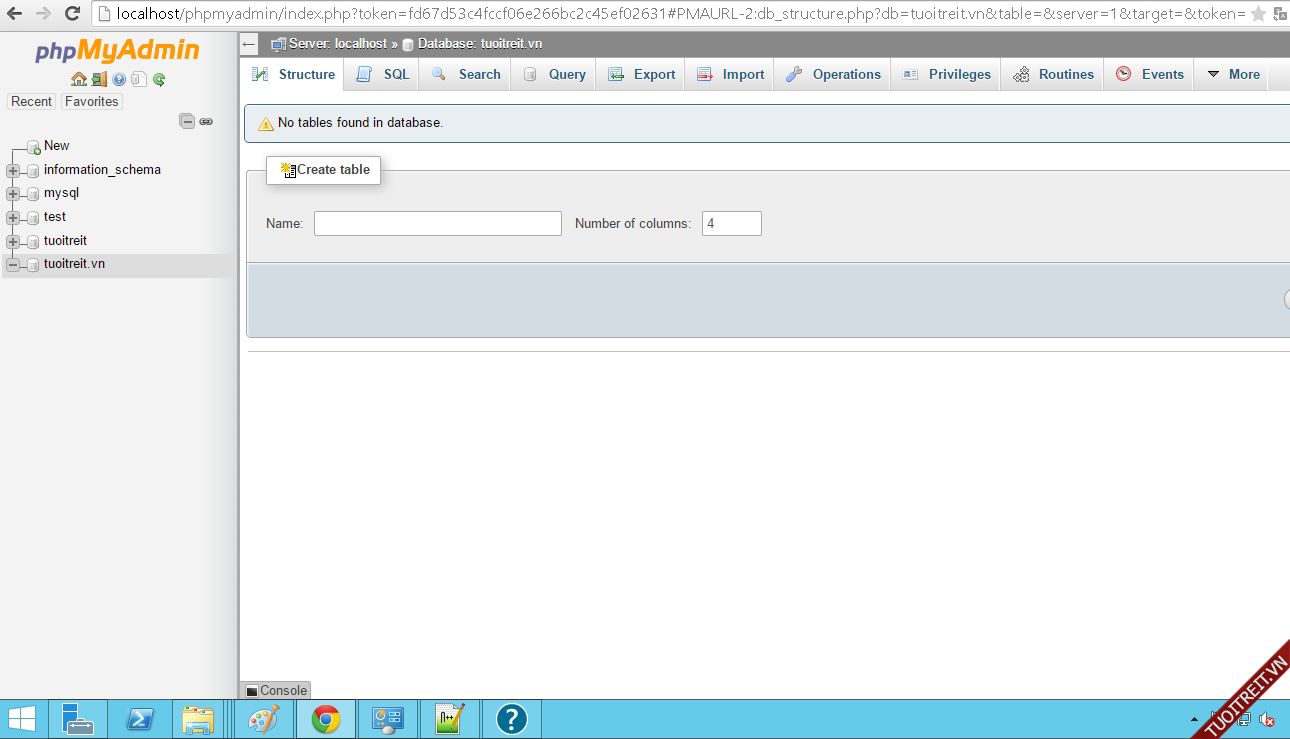Toggle the link with main panel icon
This screenshot has height=739, width=1290.
pyautogui.click(x=206, y=121)
